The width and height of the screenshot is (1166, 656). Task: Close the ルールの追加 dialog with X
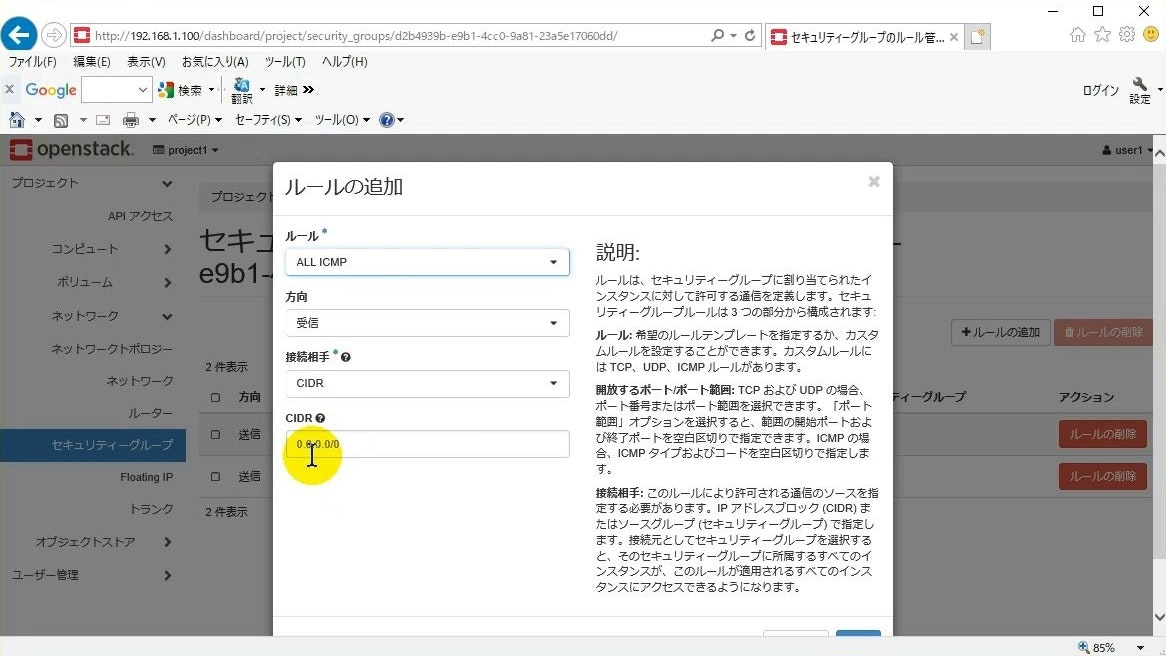click(x=874, y=181)
